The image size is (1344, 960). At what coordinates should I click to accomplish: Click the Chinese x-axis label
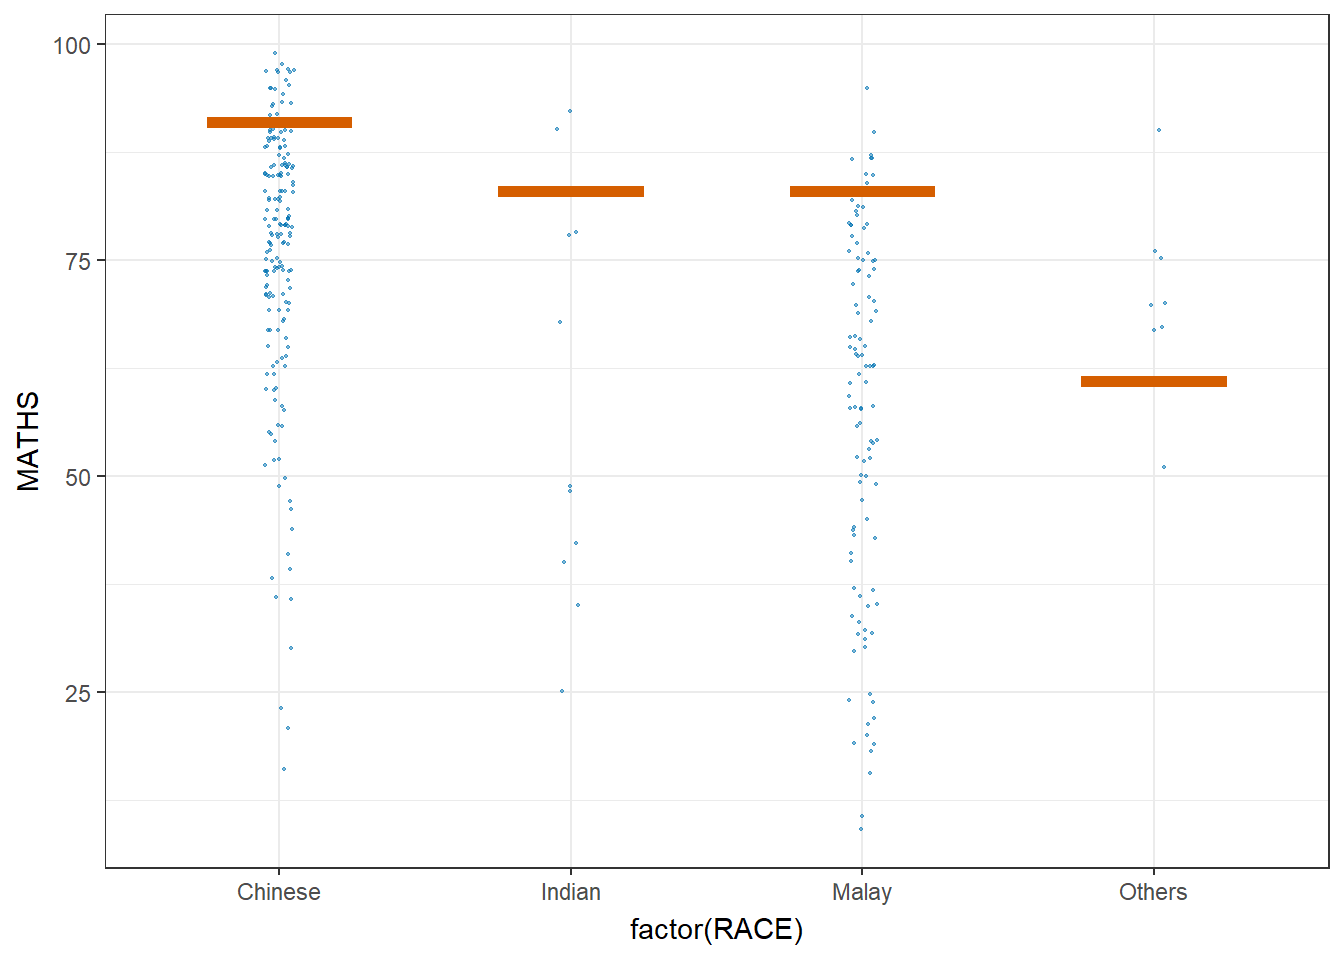(279, 892)
